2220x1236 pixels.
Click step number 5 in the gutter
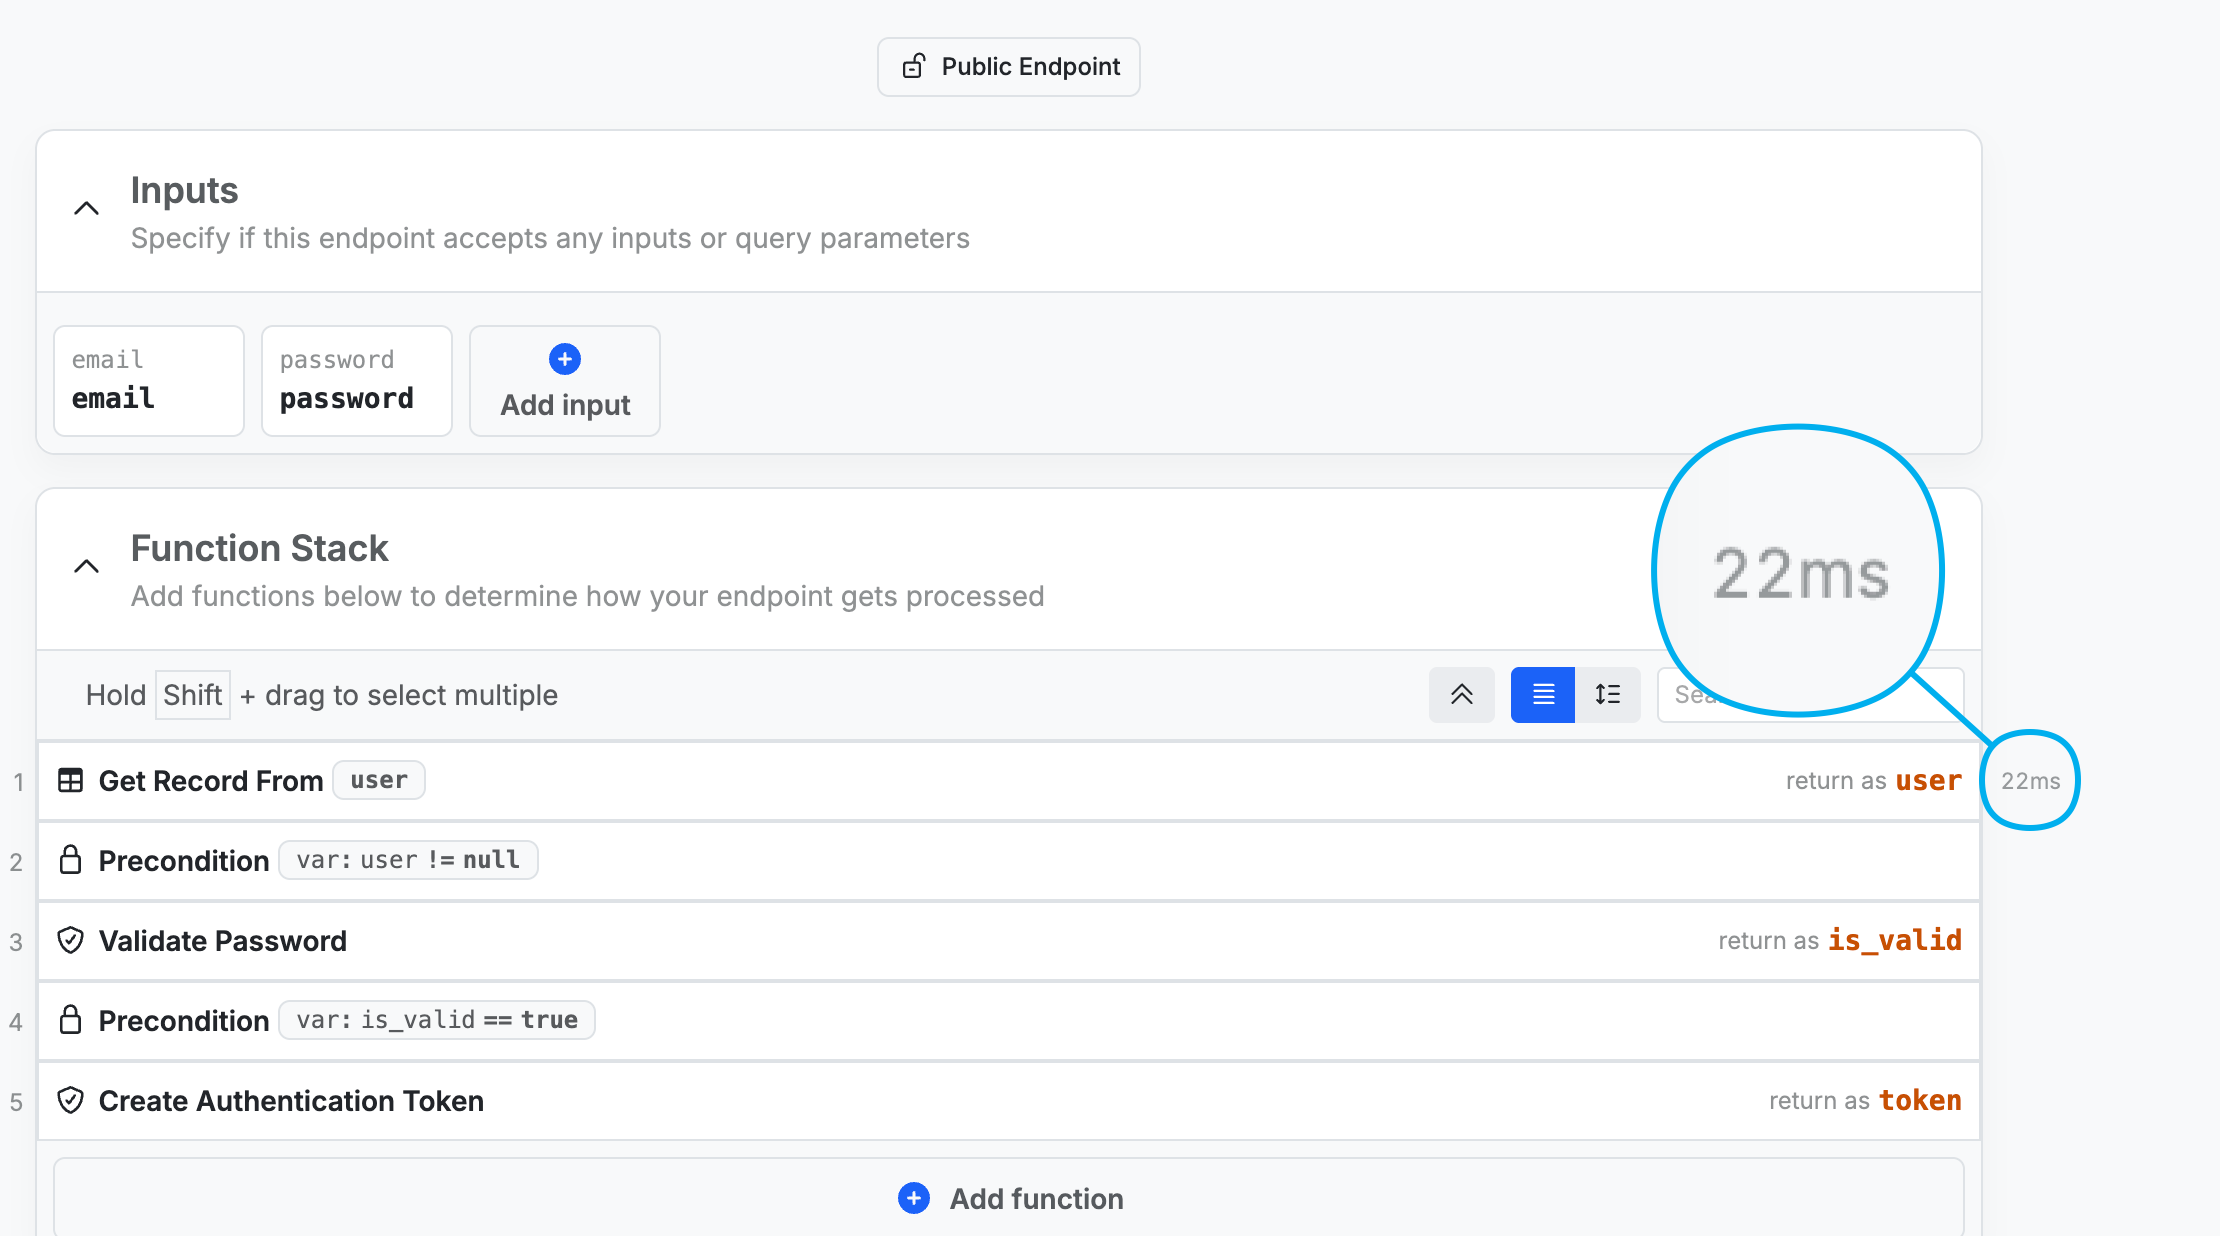point(16,1102)
